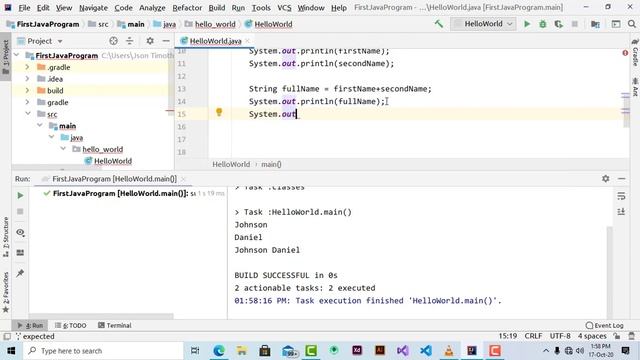Click the UTF-8 encoding in status bar

[x=560, y=336]
